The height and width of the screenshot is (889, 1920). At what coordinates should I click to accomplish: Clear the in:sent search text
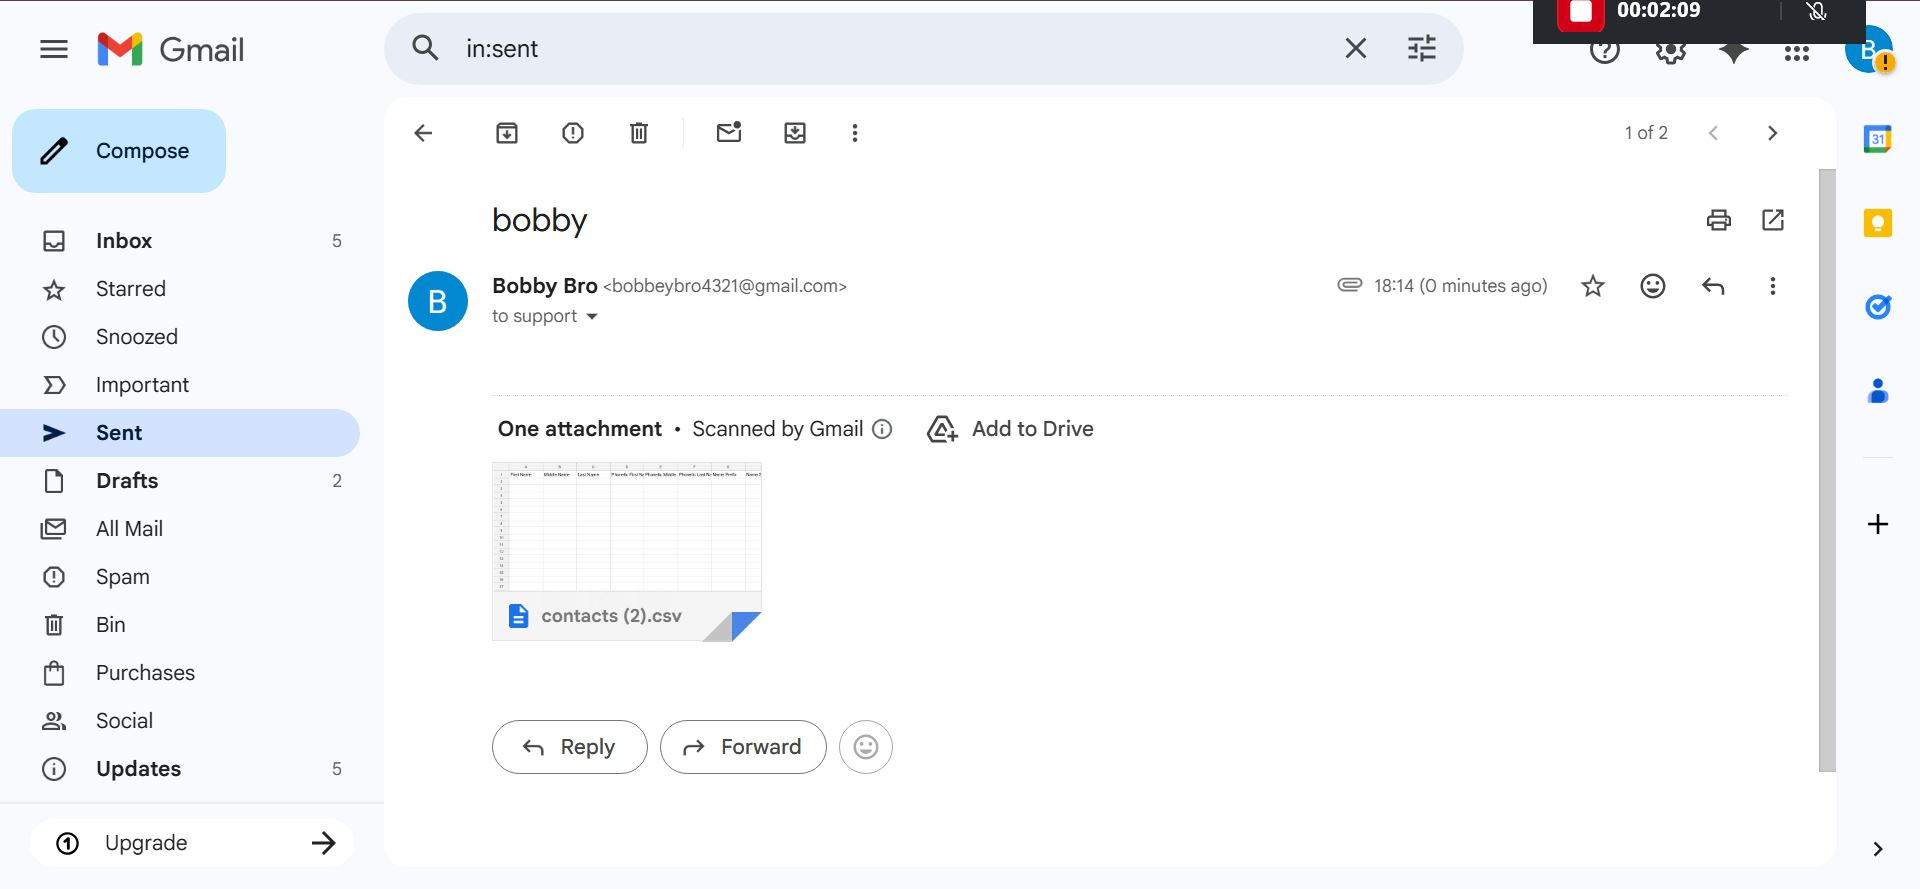(x=1355, y=48)
